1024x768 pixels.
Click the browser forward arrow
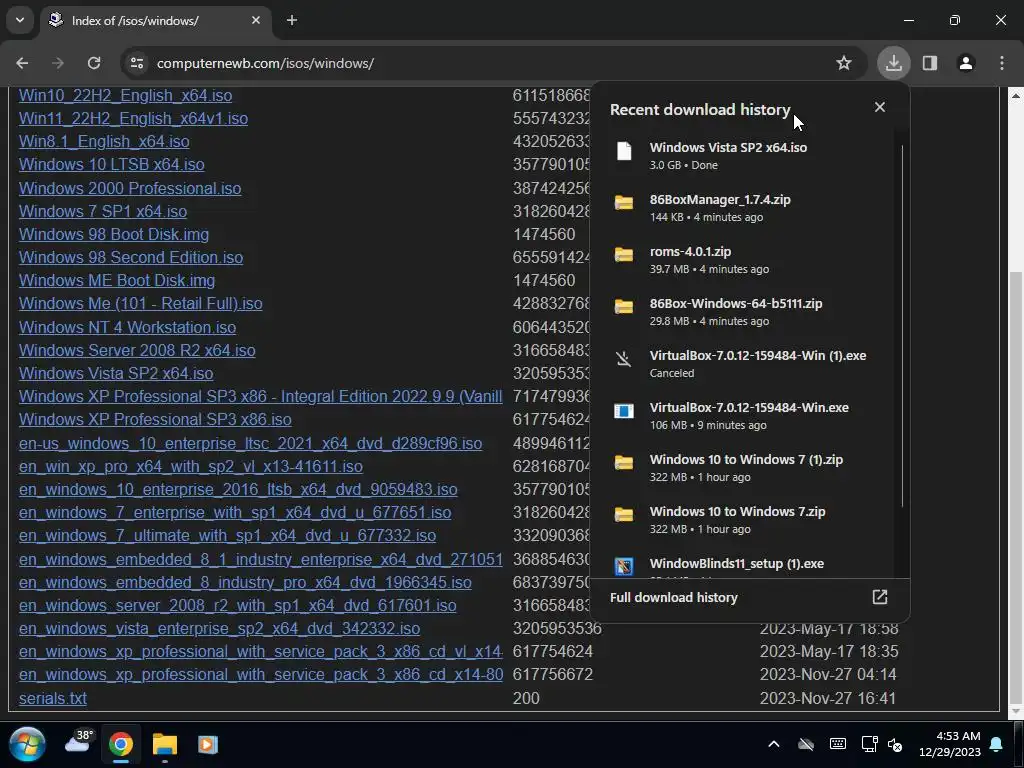(58, 63)
